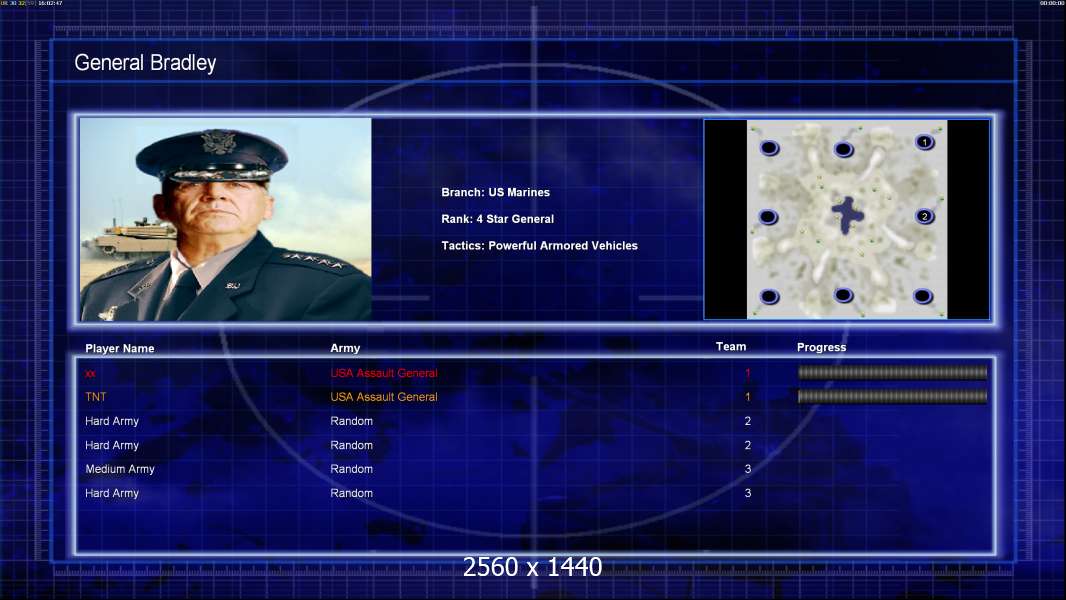The width and height of the screenshot is (1066, 600).
Task: Select the bottom-left corner start marker on minimap
Action: point(769,296)
